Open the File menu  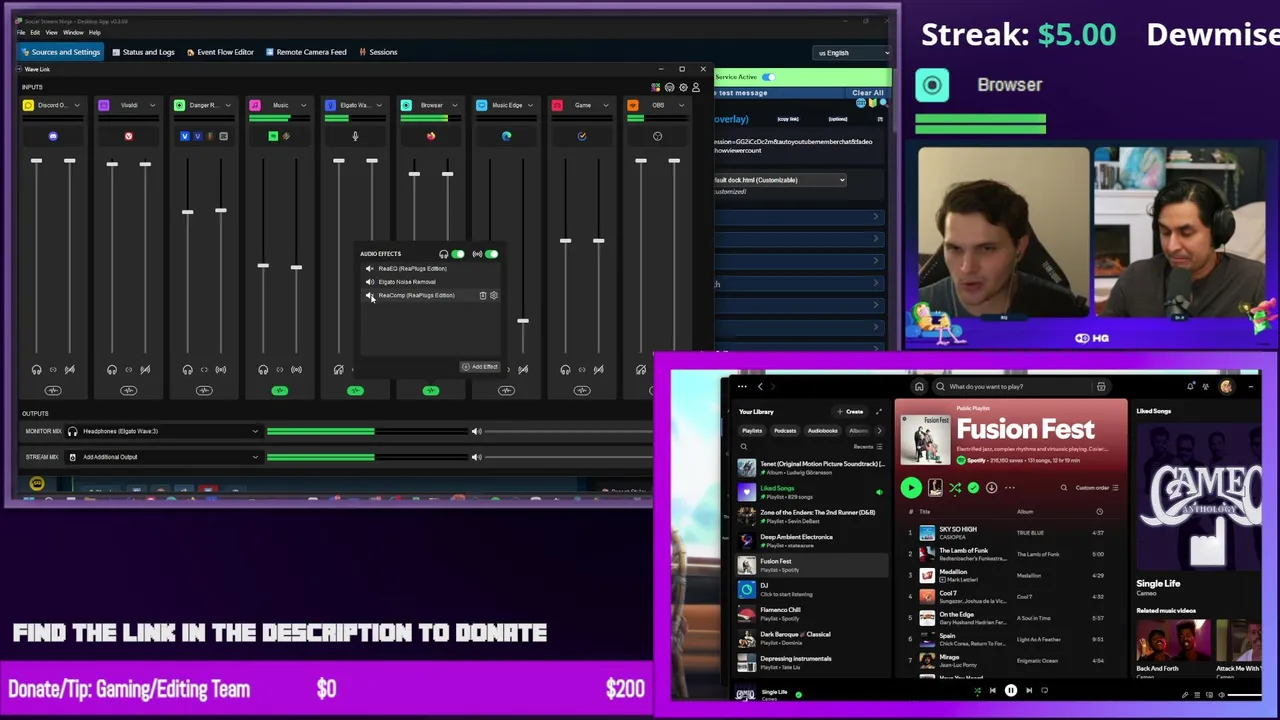click(21, 32)
